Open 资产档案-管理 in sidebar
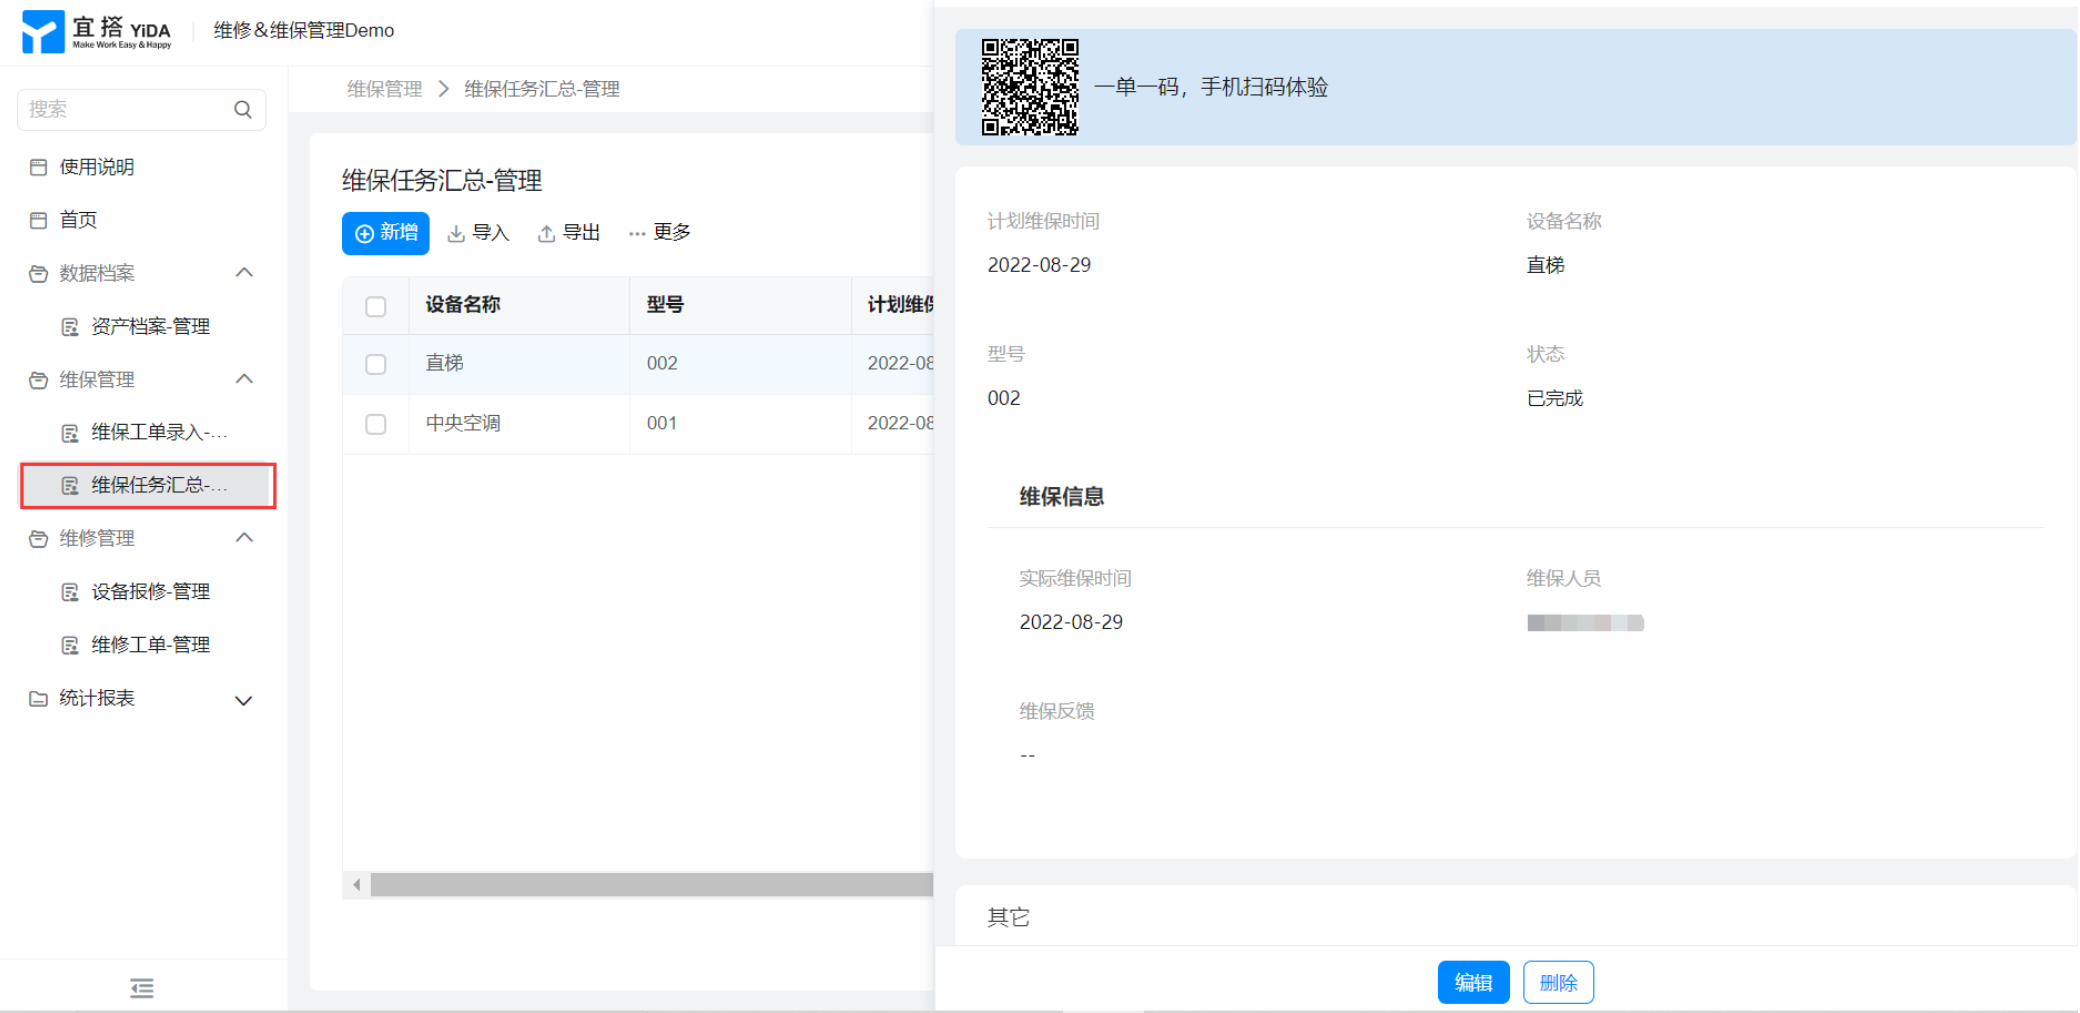2080x1013 pixels. 150,327
